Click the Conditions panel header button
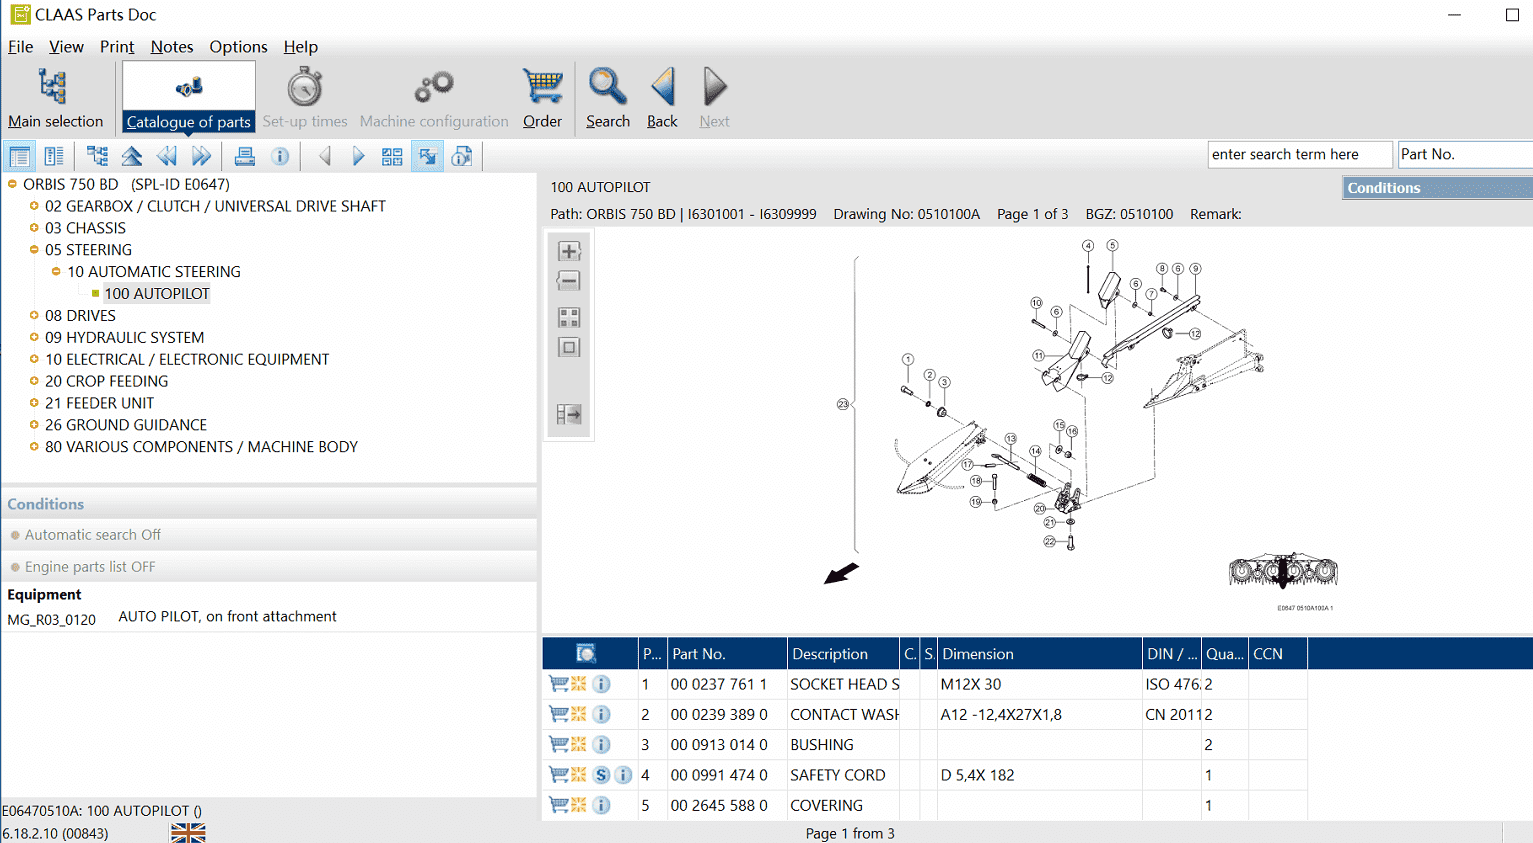 [1437, 188]
